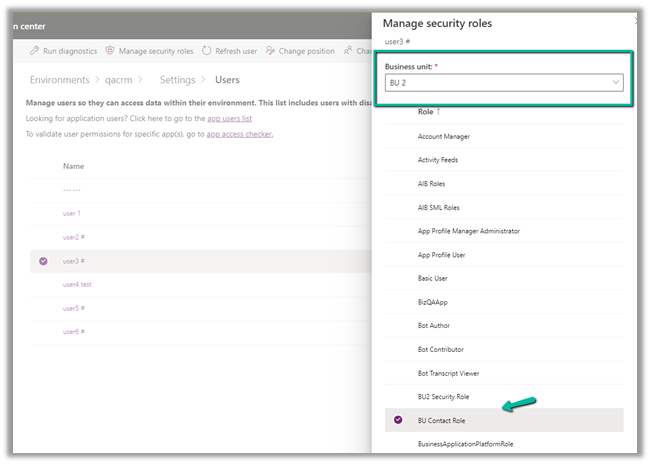Open the Business unit dropdown

[x=504, y=83]
